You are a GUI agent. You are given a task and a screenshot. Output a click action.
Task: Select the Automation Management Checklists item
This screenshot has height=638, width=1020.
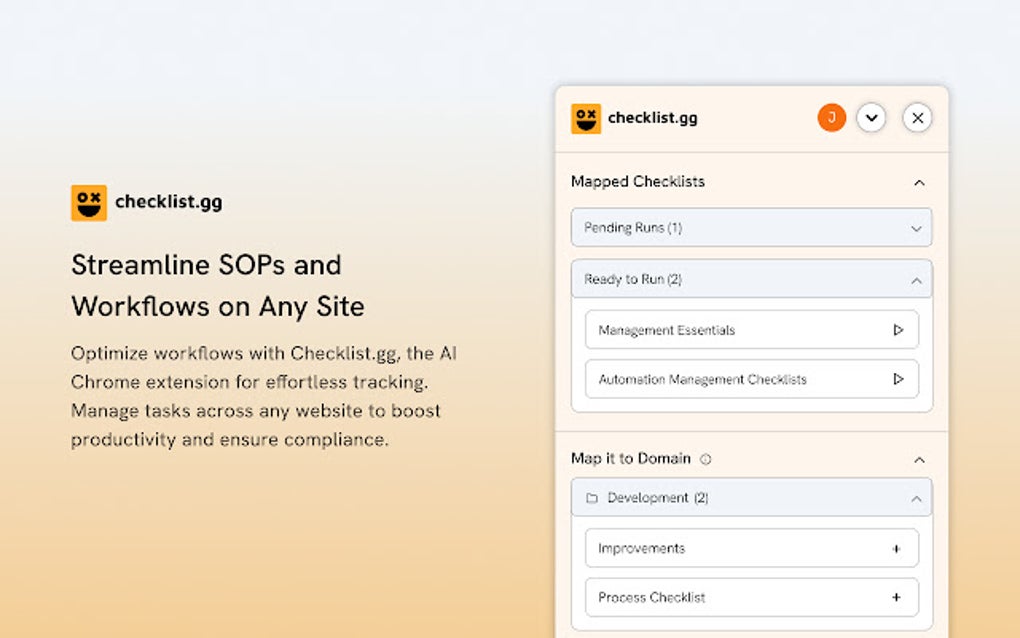[x=702, y=380]
